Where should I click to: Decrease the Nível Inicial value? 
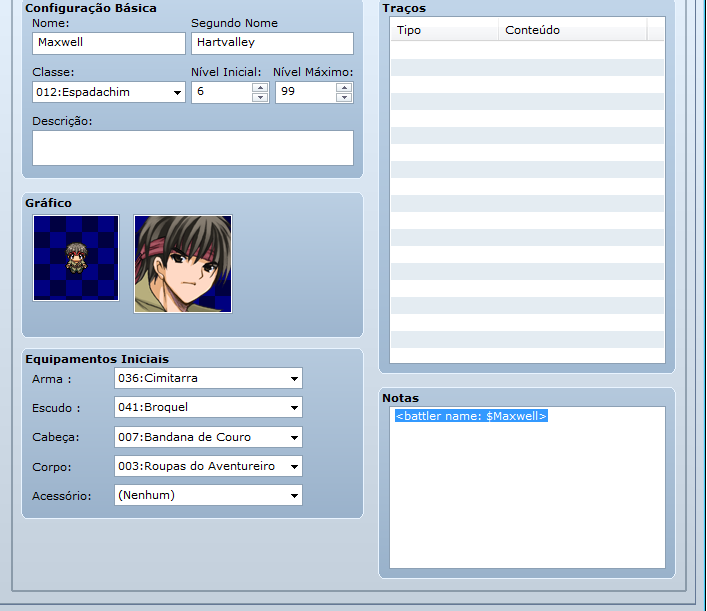(260, 97)
